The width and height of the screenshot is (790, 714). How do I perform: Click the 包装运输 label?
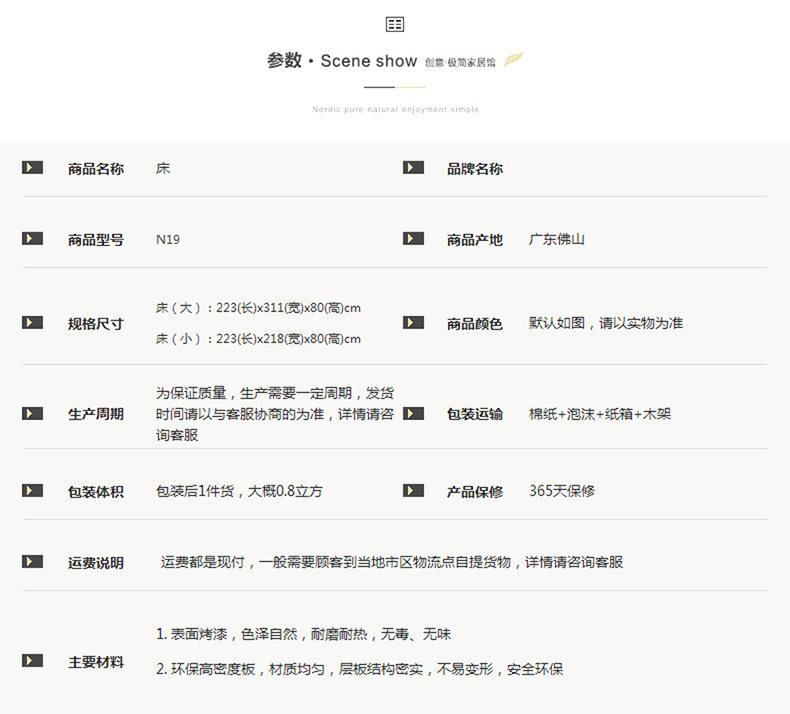tap(475, 414)
